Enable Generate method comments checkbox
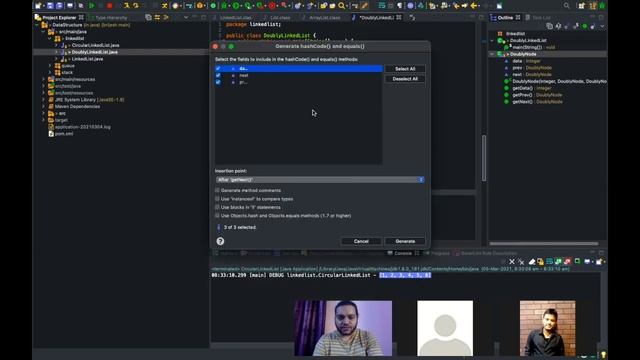640x360 pixels. tap(217, 190)
